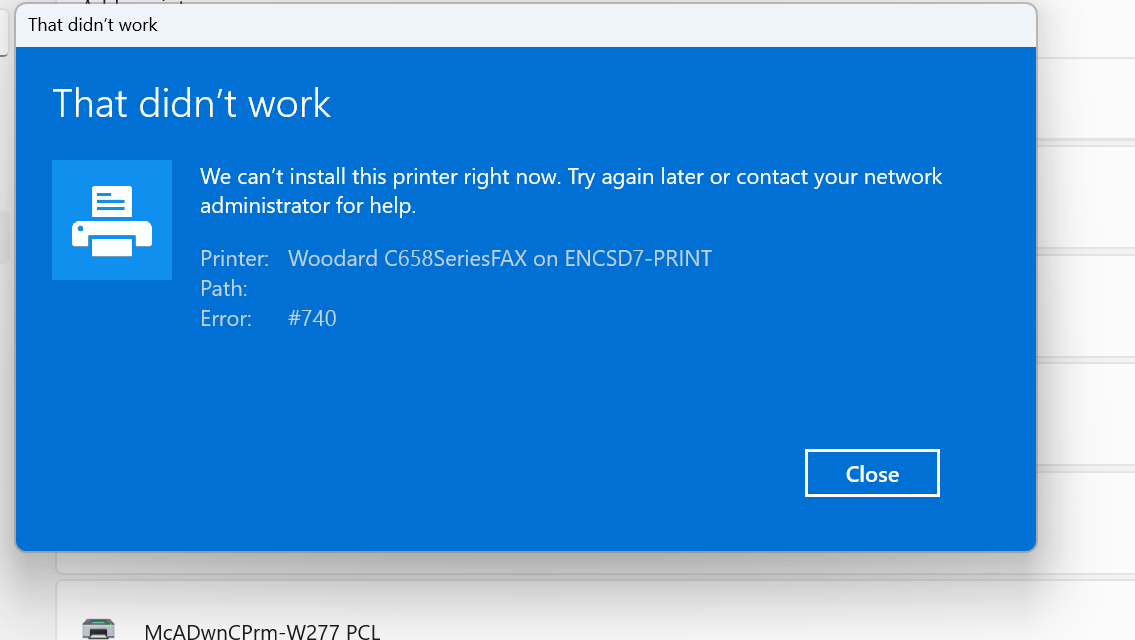Click the error code #740
This screenshot has width=1135, height=640.
pyautogui.click(x=312, y=319)
